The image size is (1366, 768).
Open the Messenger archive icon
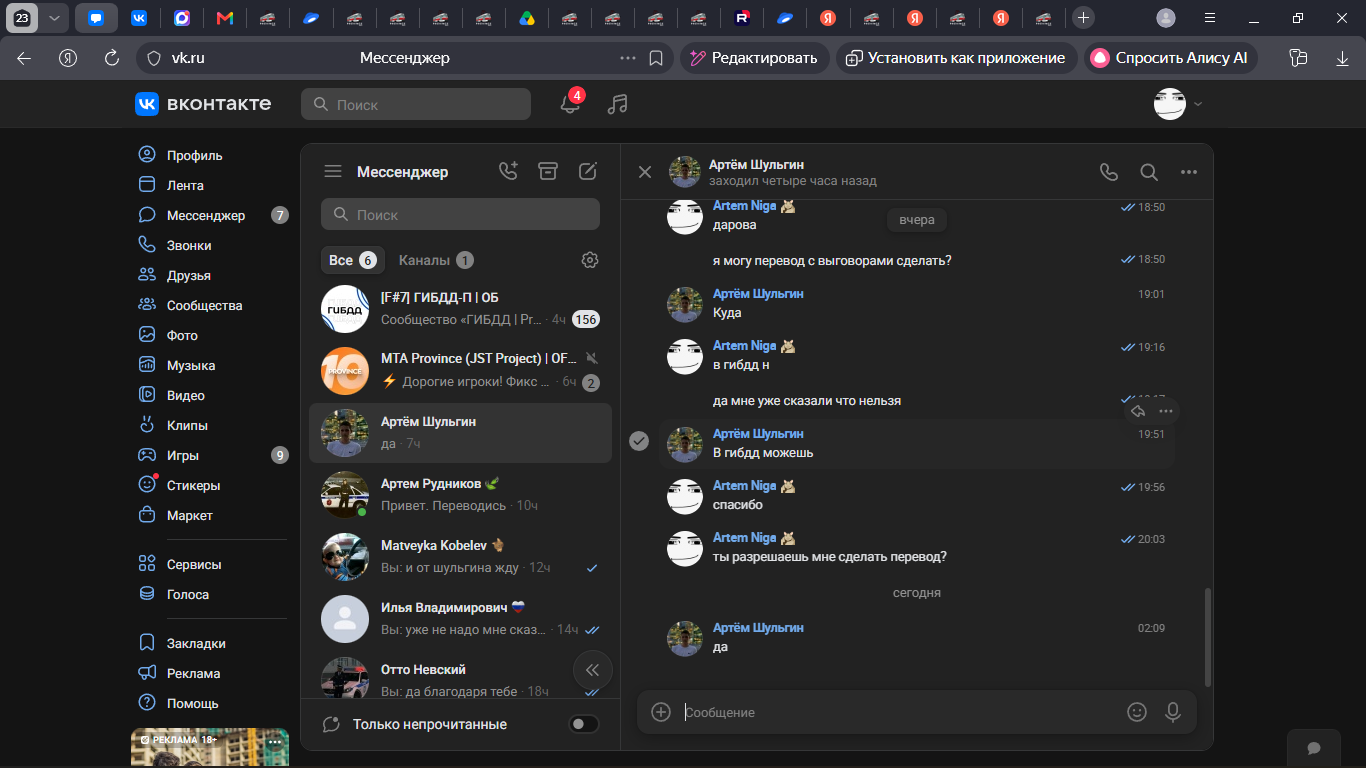coord(548,171)
